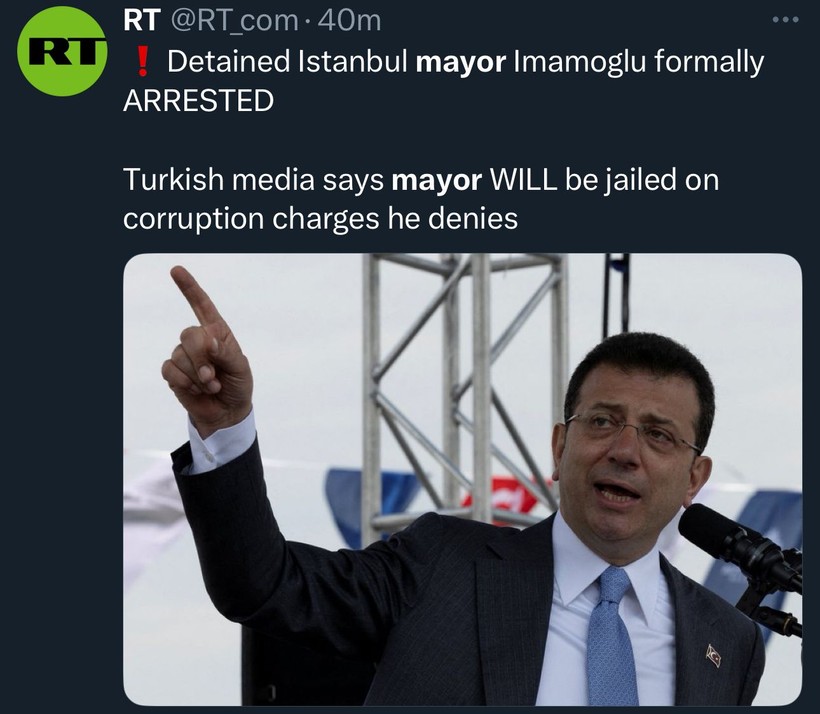This screenshot has height=714, width=820.
Task: Click the 'Detained Istanbul' headline text
Action: (287, 61)
